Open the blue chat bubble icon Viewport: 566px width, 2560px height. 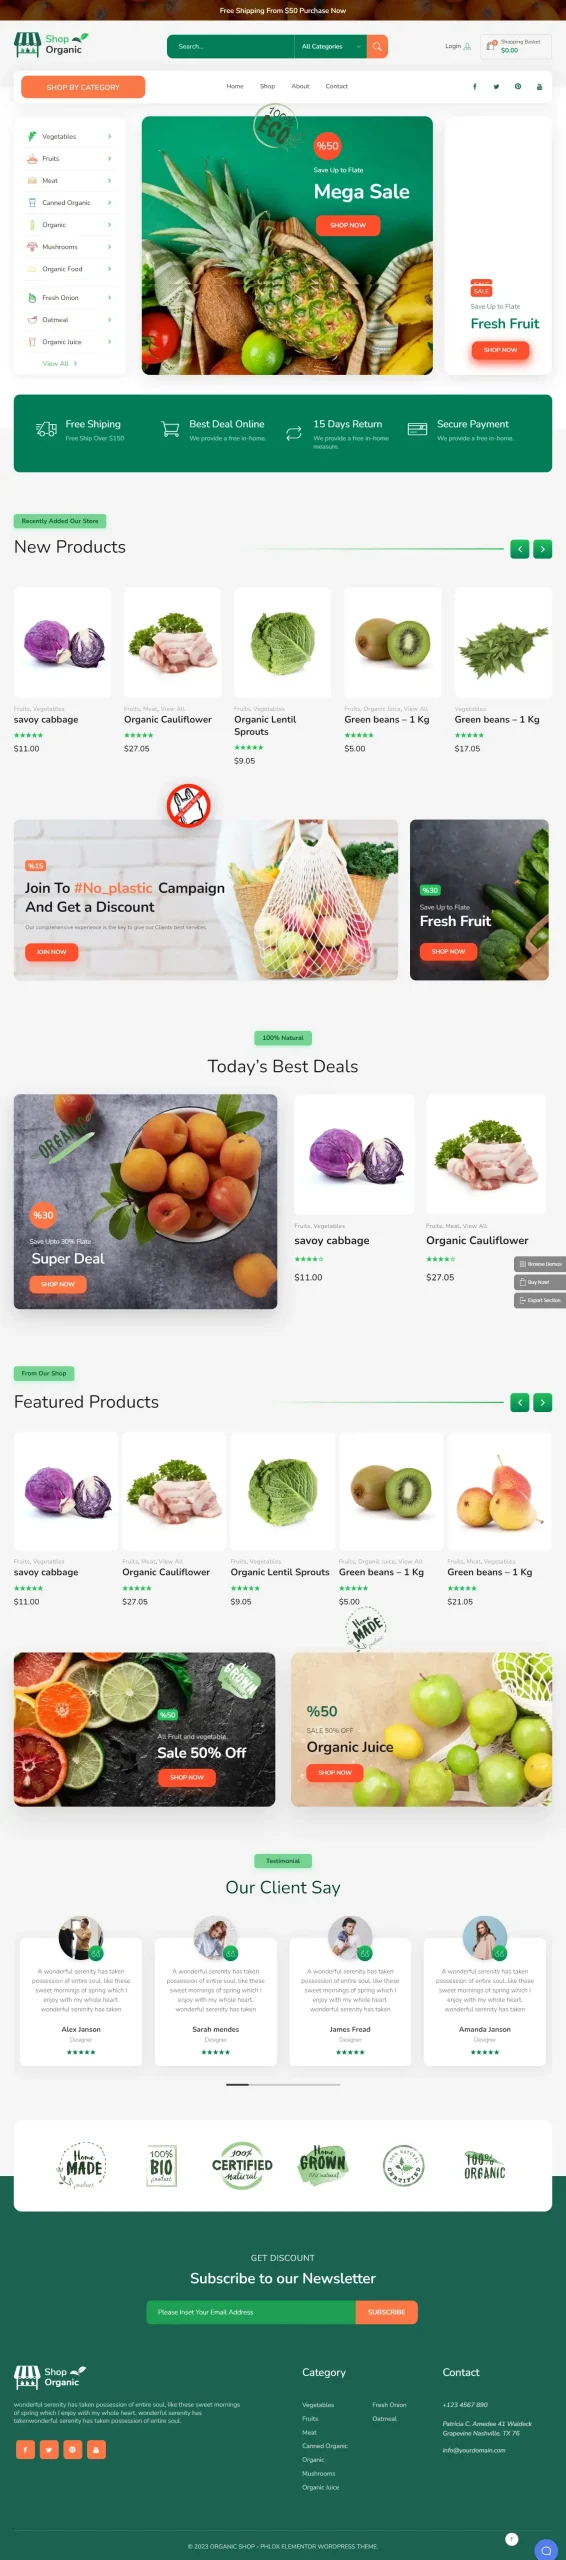coord(546,2549)
